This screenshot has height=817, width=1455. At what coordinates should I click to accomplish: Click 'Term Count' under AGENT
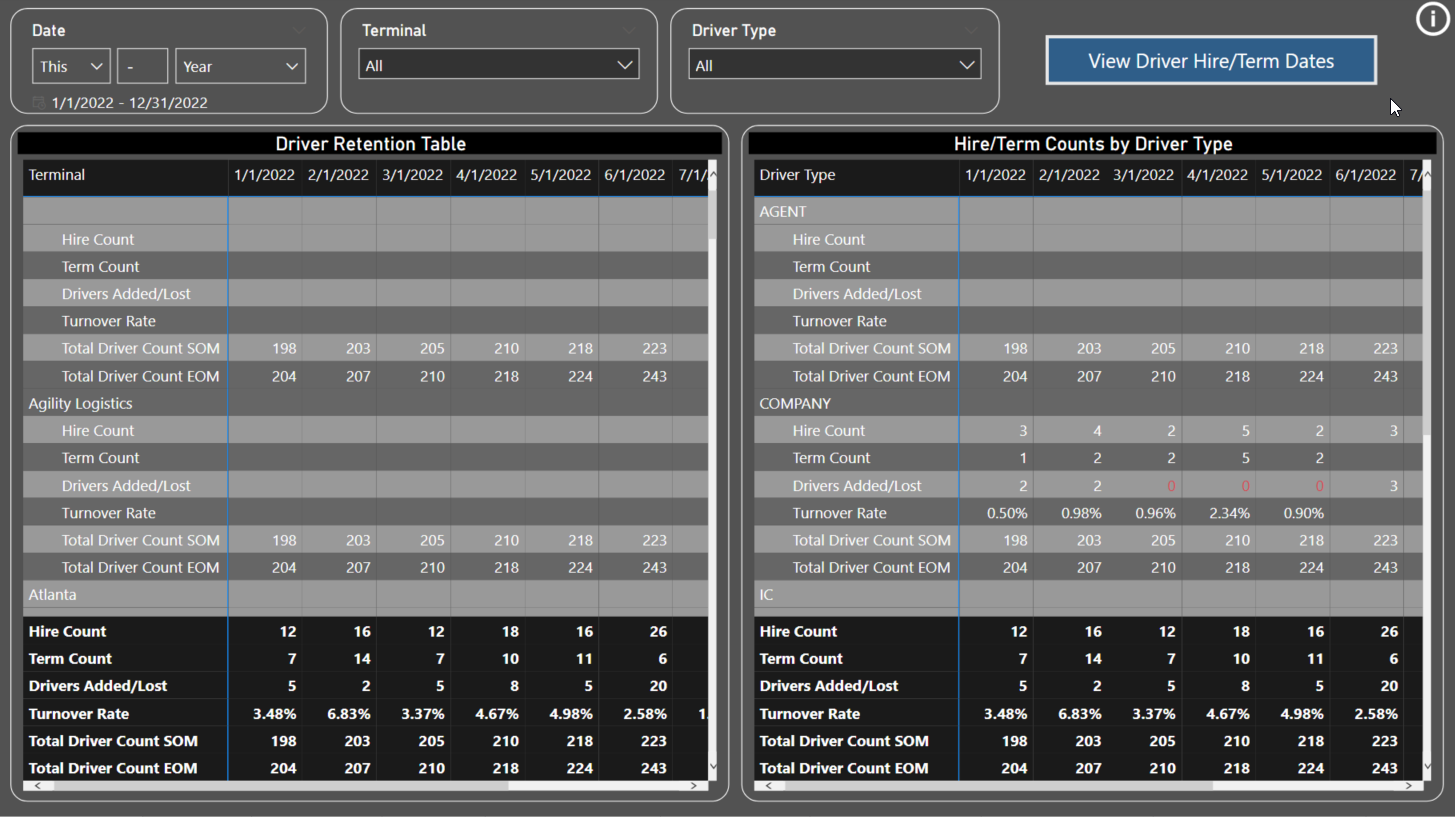pyautogui.click(x=832, y=266)
